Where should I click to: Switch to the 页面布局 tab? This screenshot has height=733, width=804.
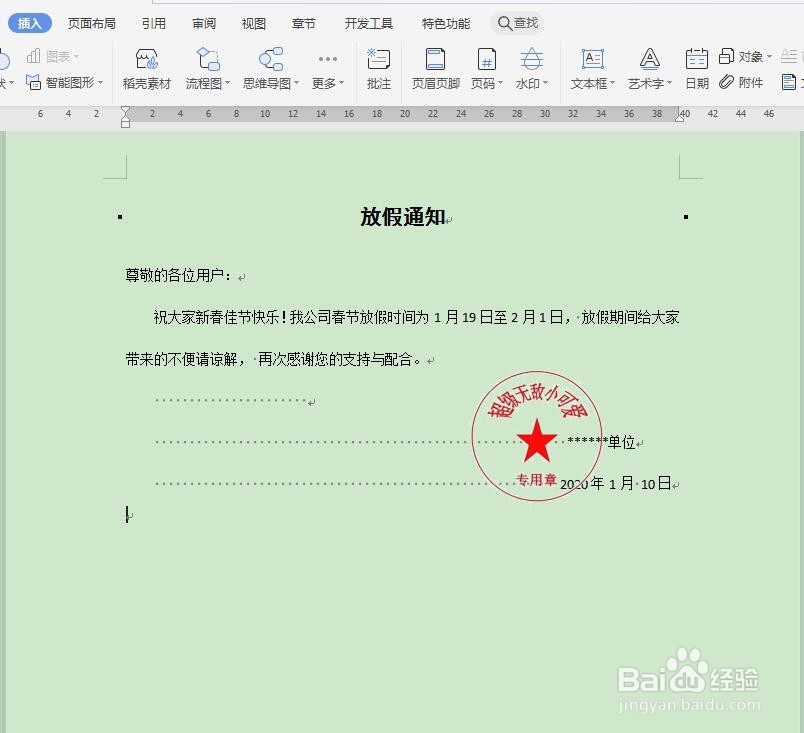[x=92, y=22]
